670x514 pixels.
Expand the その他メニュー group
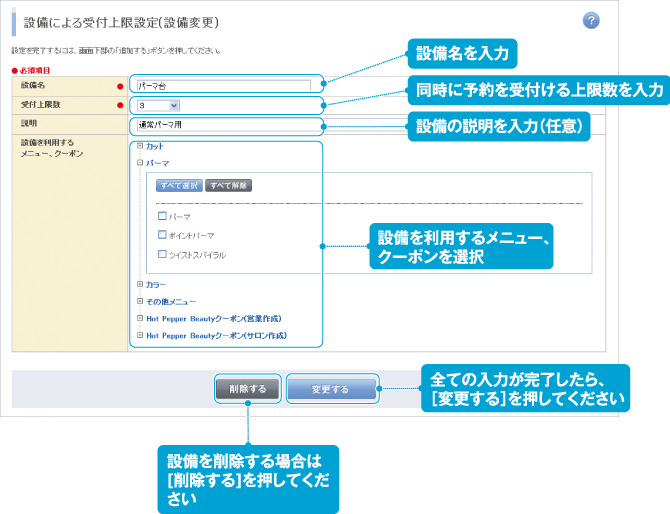[140, 302]
